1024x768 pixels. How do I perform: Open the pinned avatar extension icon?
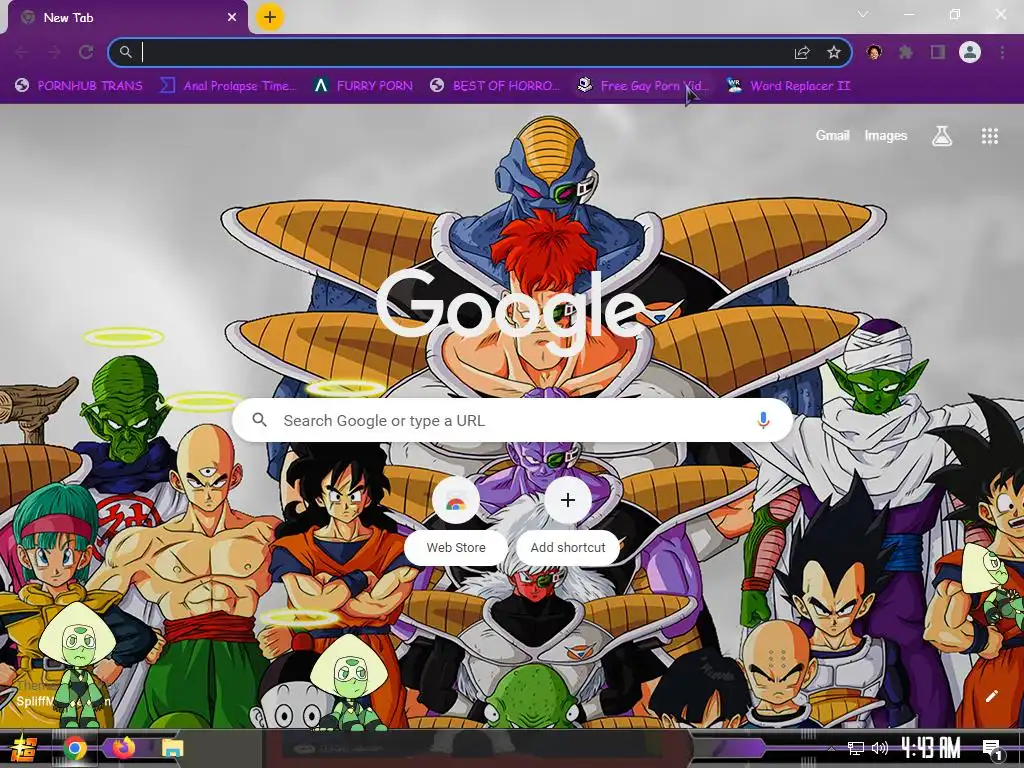tap(874, 52)
